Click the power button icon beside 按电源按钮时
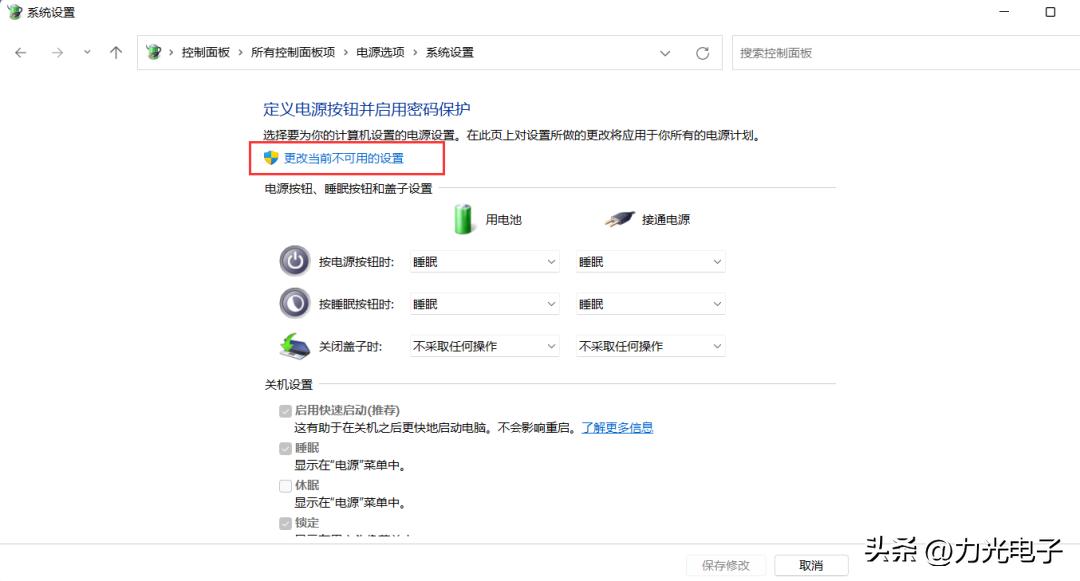The width and height of the screenshot is (1080, 581). 294,260
